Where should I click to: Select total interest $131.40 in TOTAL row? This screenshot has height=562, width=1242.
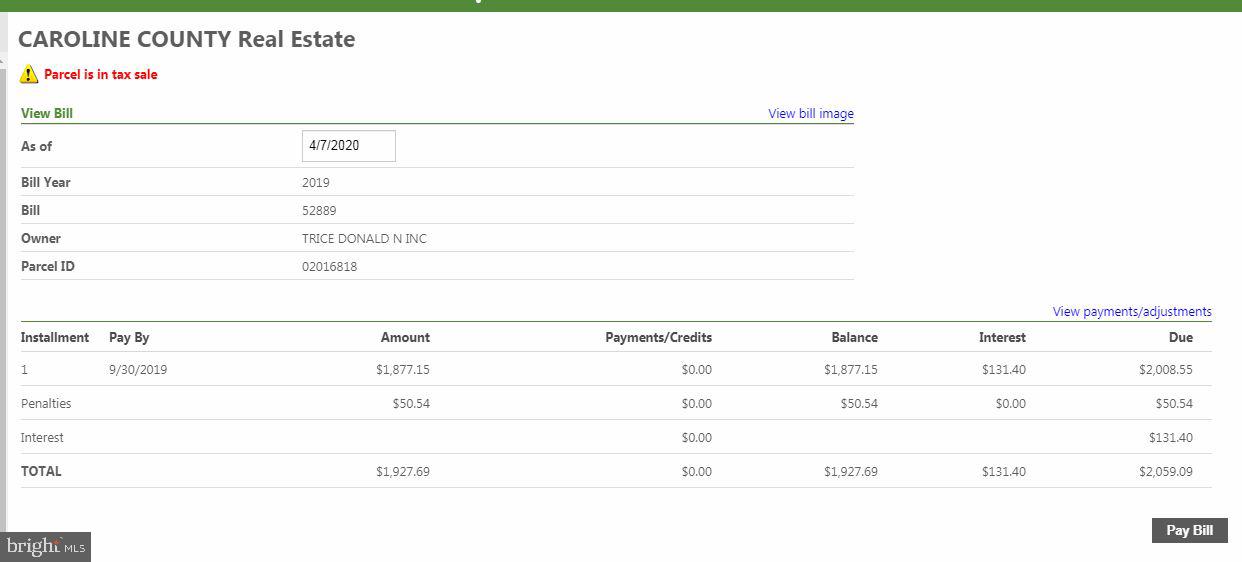click(1004, 471)
